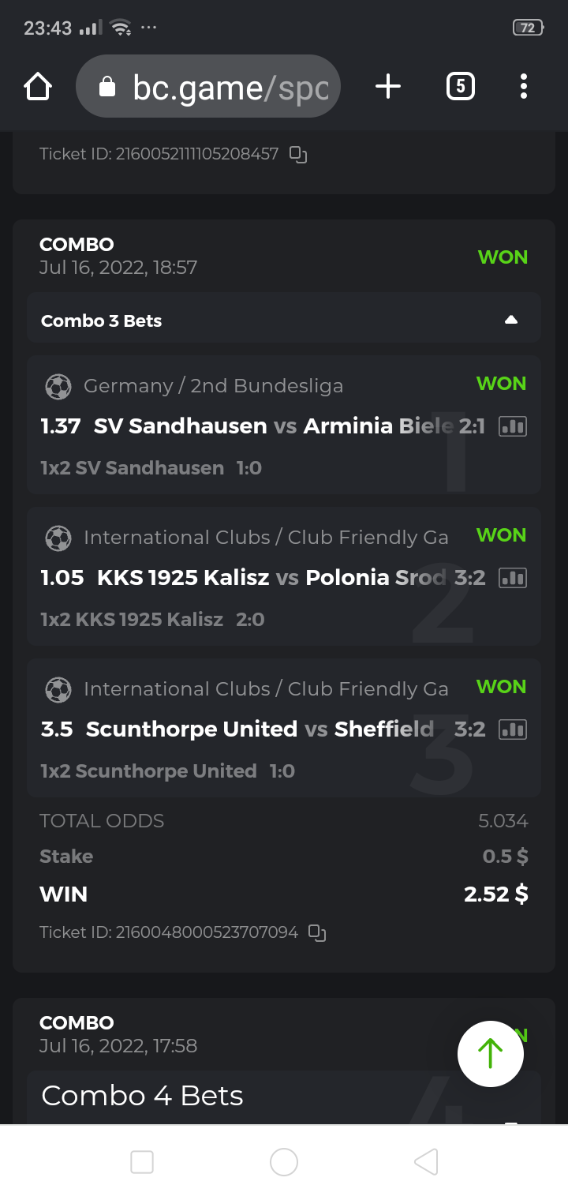Tap Android home circle button
The image size is (568, 1200).
coord(284,1161)
